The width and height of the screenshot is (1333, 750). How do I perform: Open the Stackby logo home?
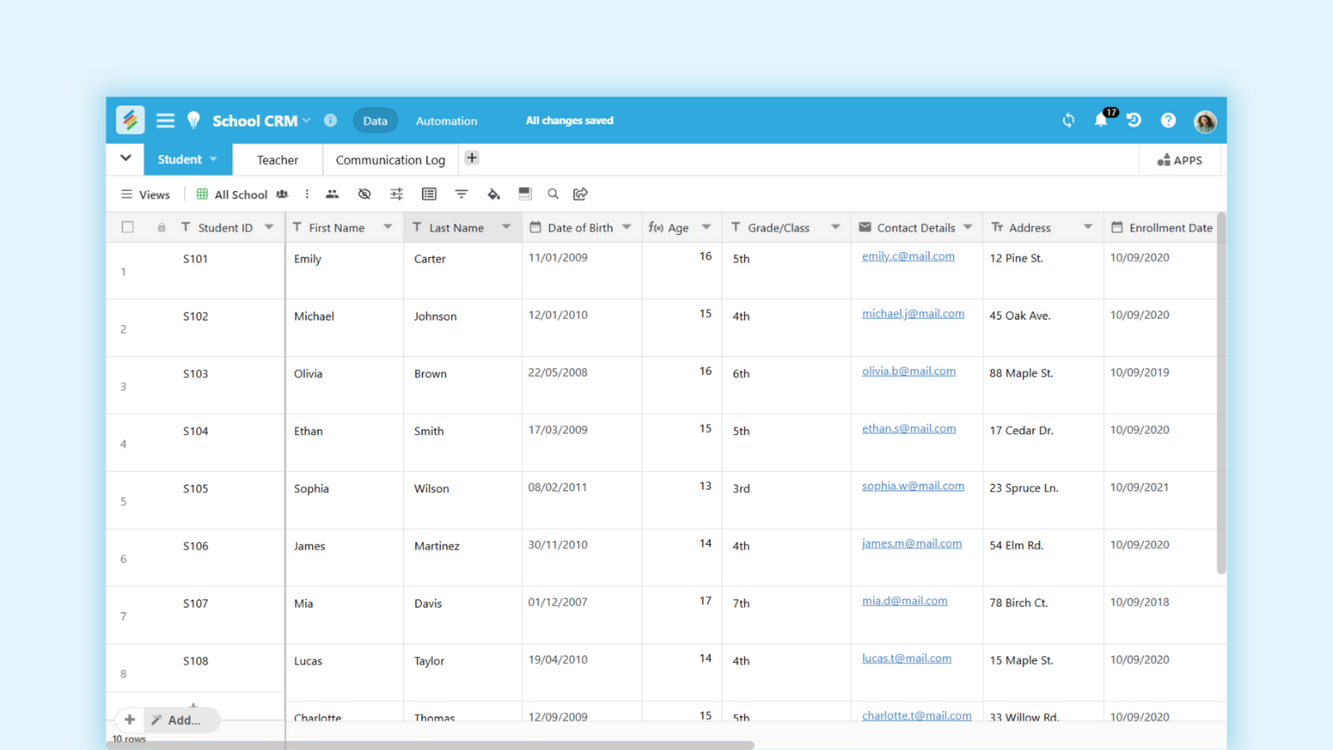(130, 120)
